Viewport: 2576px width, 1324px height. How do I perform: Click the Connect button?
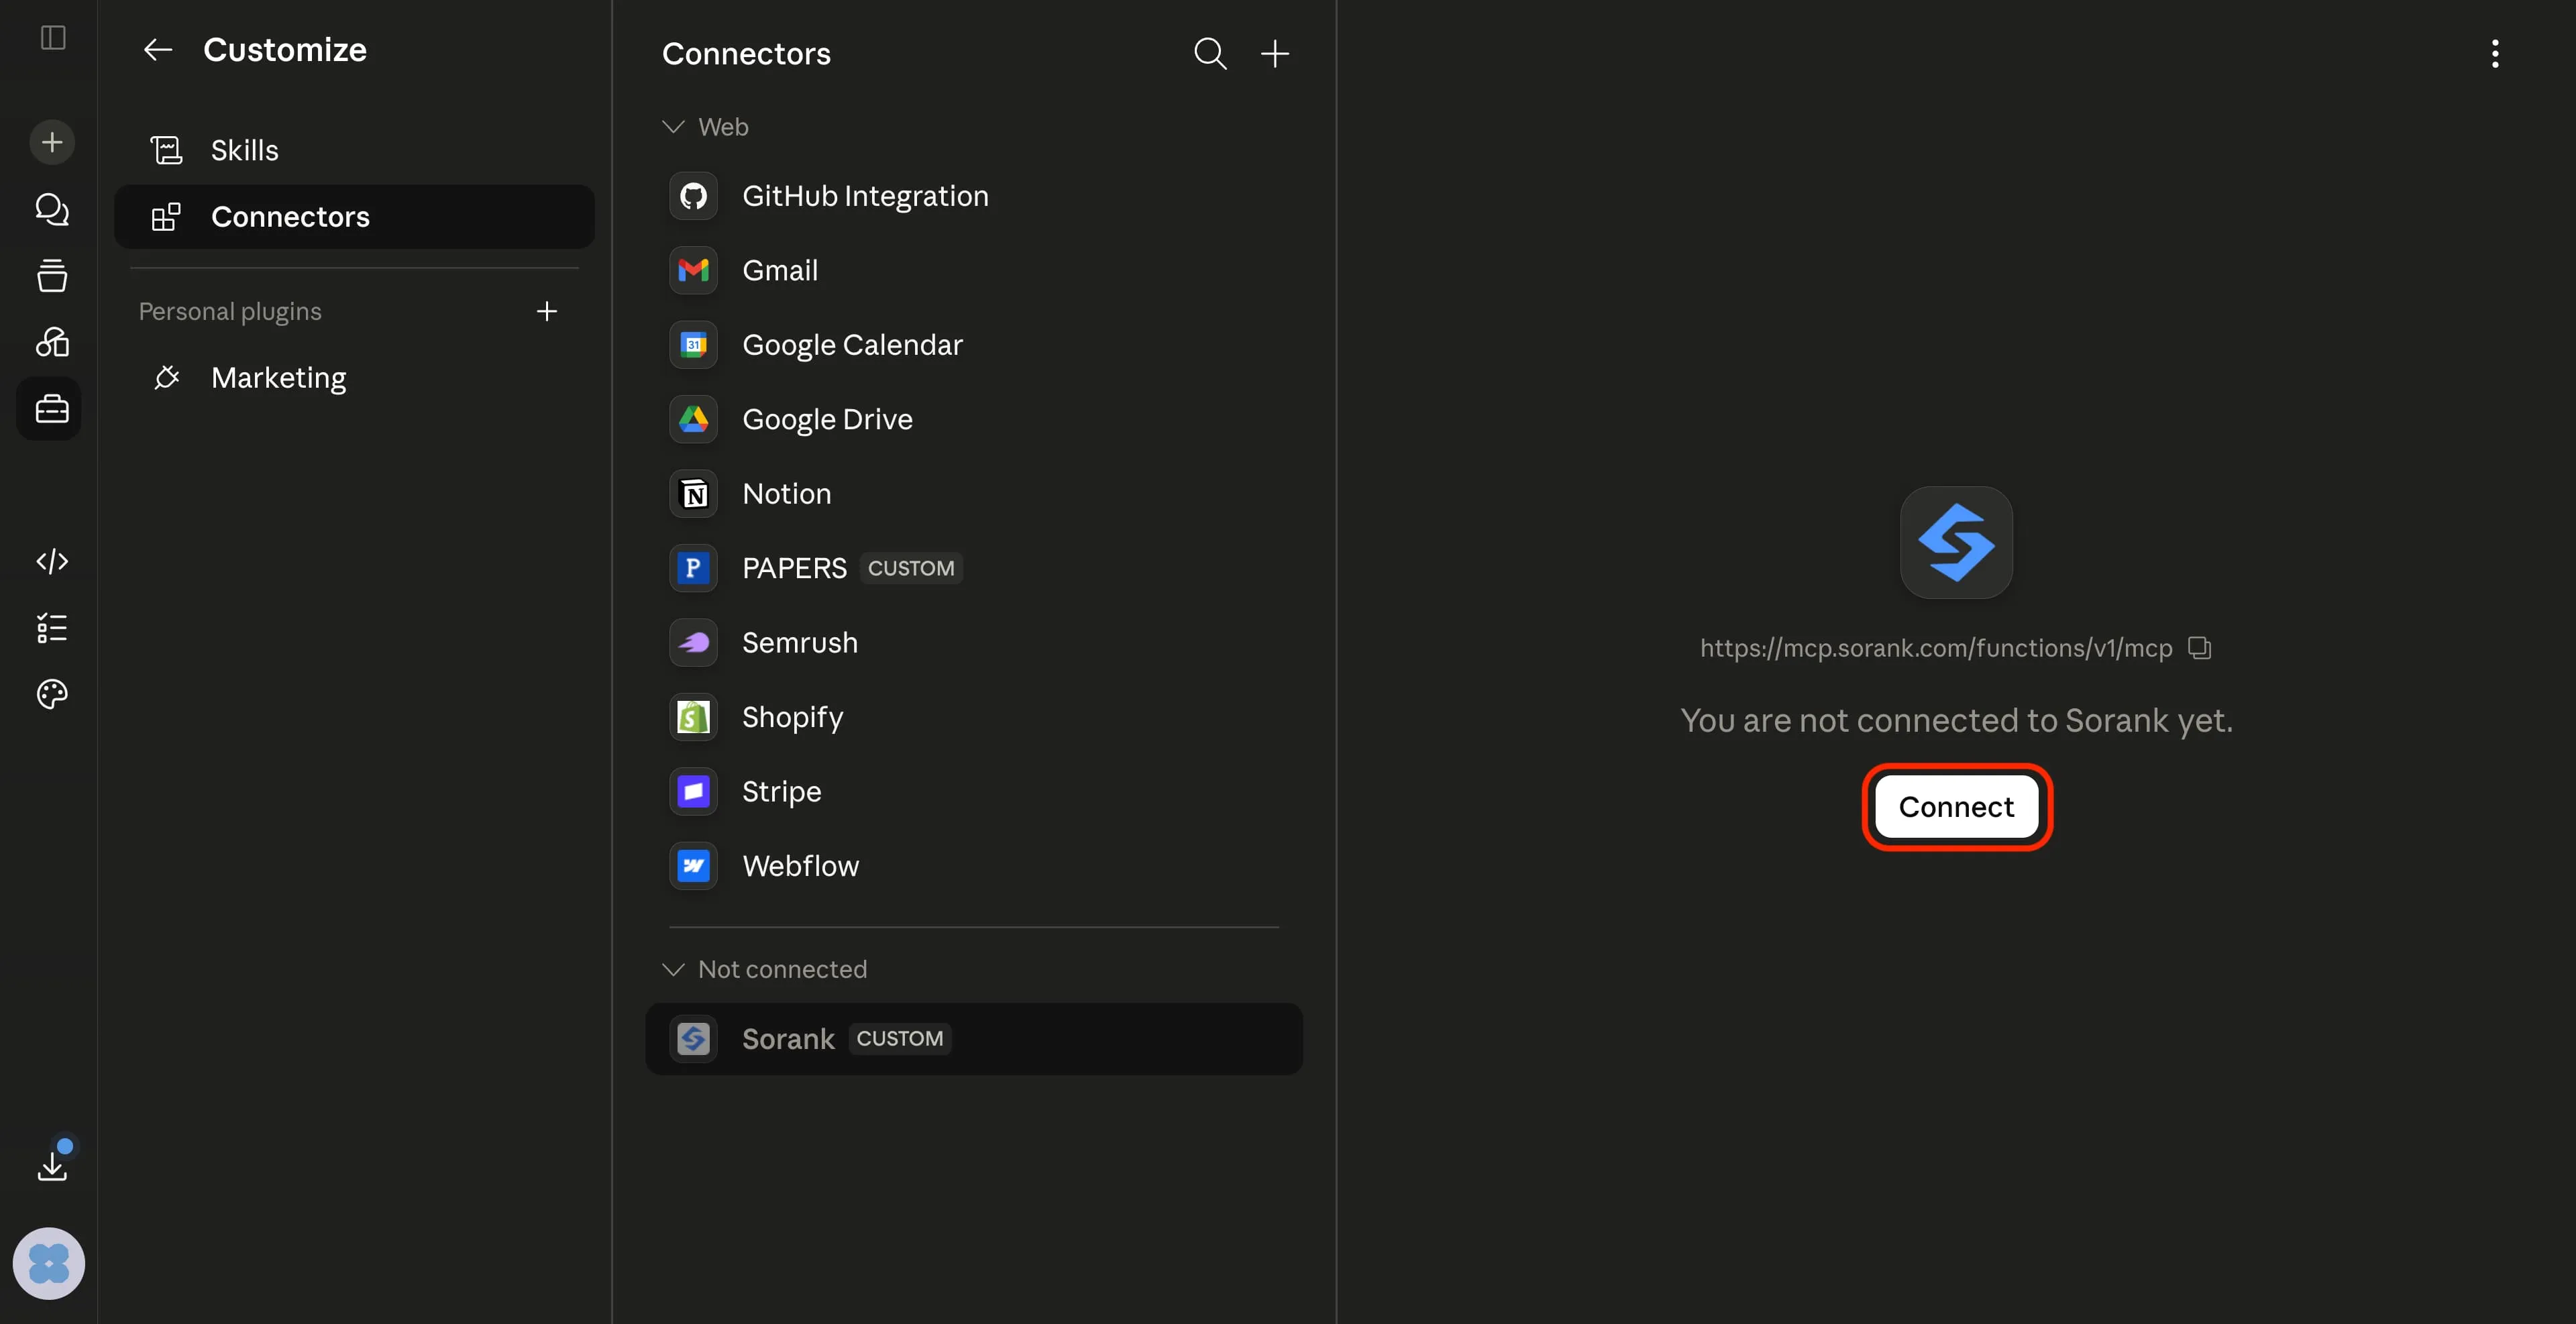tap(1956, 807)
